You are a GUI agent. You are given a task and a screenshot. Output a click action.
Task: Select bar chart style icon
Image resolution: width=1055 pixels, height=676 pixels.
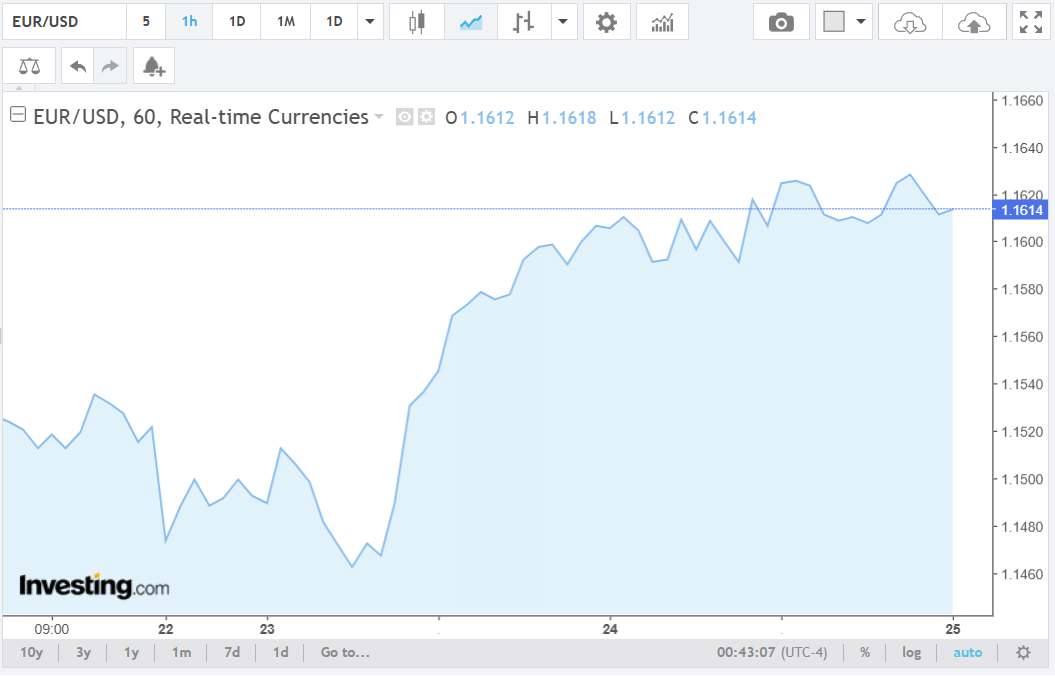tap(523, 22)
